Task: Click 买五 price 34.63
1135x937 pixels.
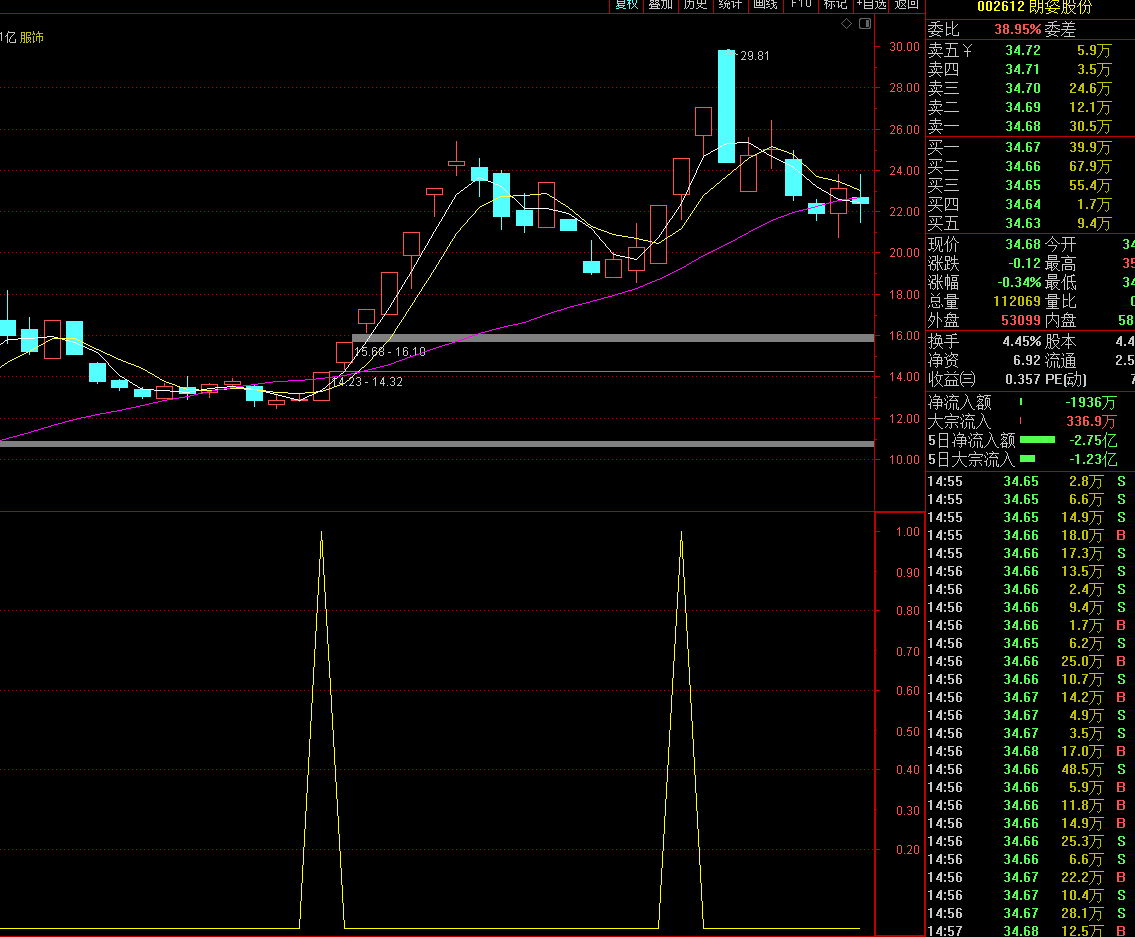Action: [1023, 223]
